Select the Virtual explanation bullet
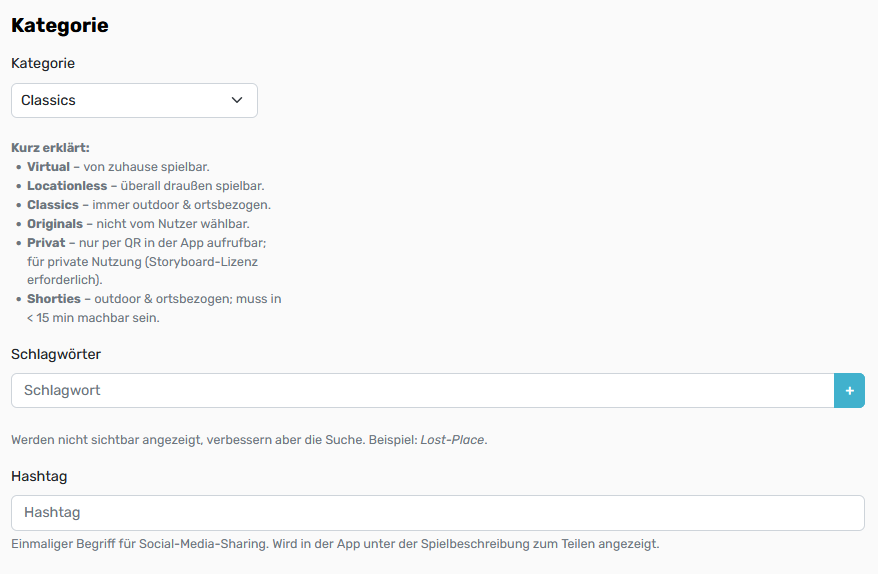878x574 pixels. point(118,167)
